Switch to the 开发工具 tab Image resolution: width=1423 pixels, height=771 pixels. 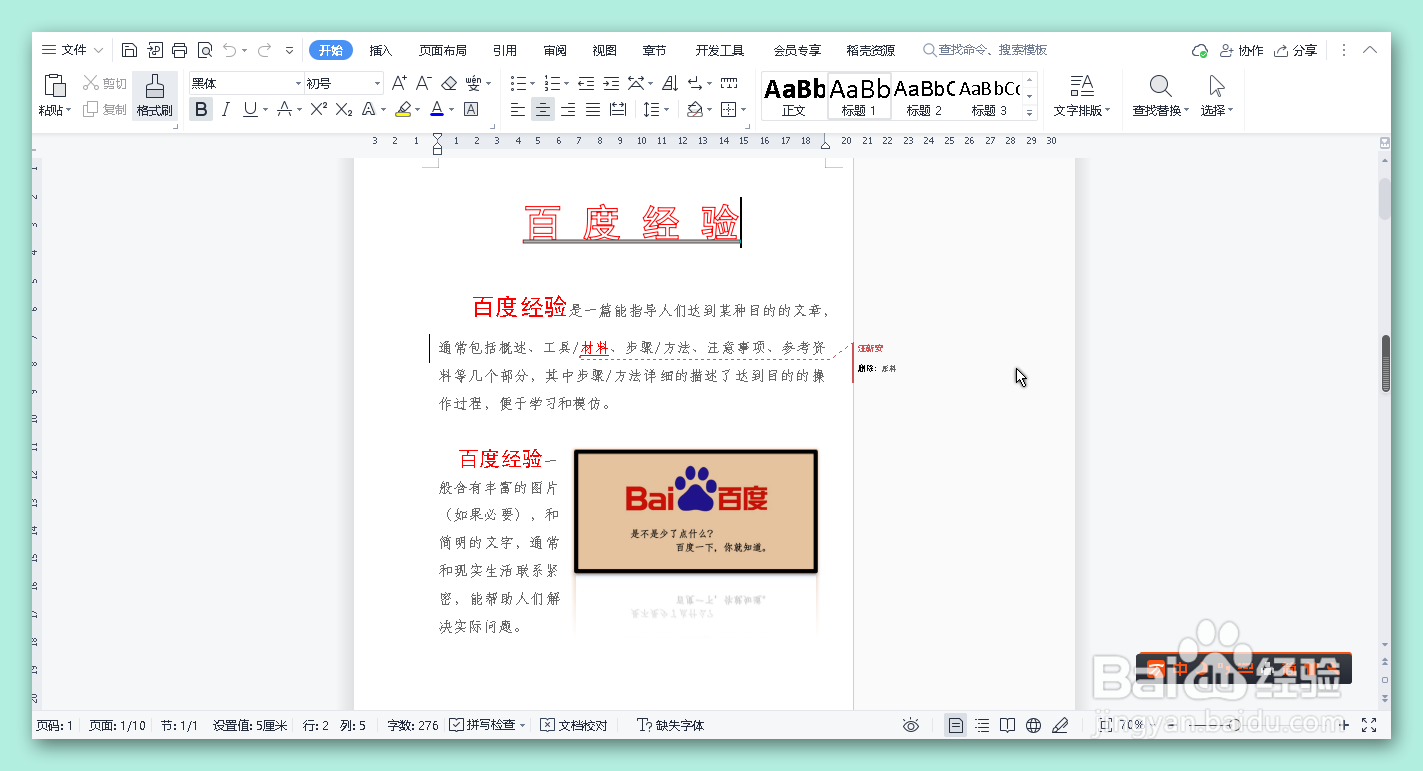tap(720, 50)
